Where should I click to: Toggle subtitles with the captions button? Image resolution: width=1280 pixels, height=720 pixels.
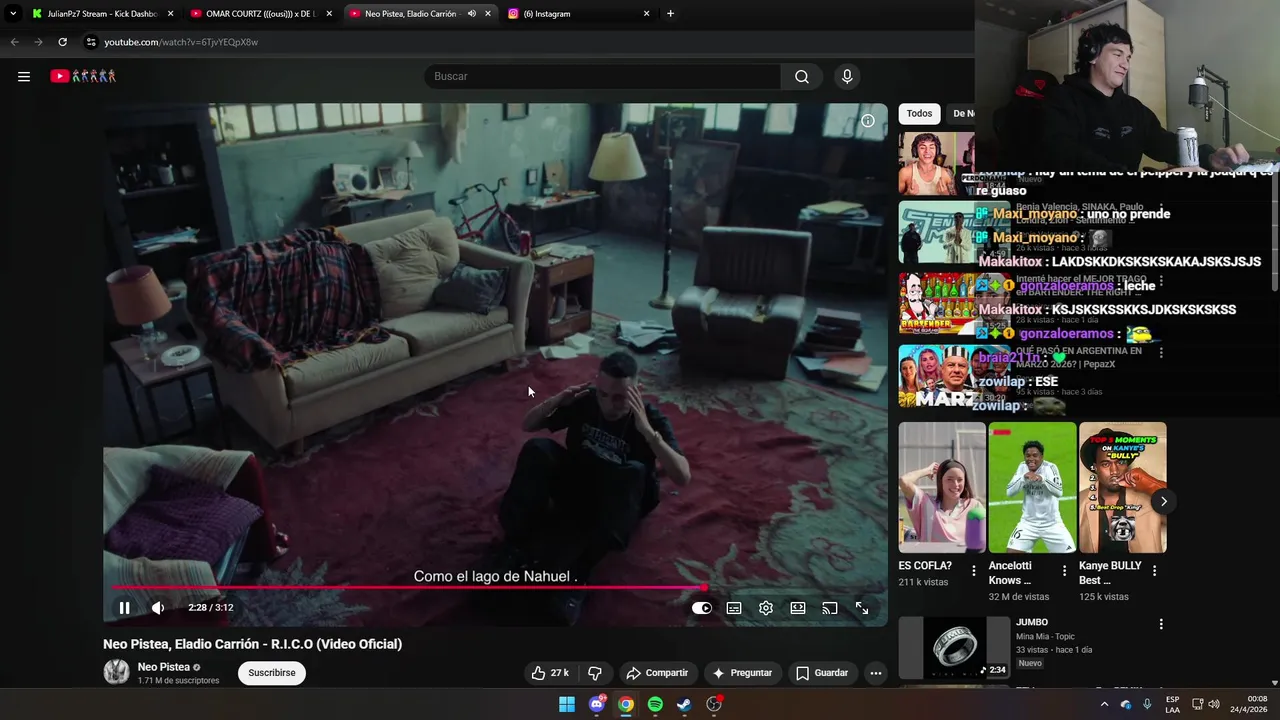734,608
